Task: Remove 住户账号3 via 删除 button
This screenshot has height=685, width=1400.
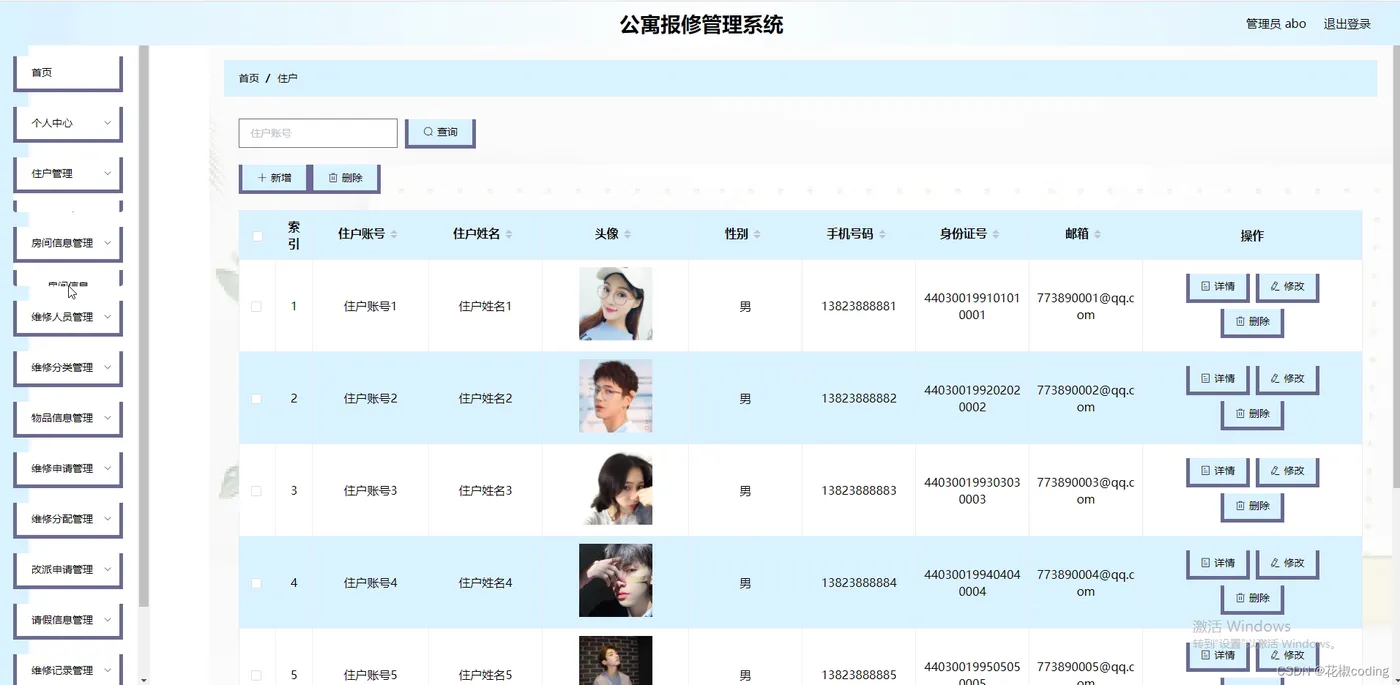Action: [1252, 506]
